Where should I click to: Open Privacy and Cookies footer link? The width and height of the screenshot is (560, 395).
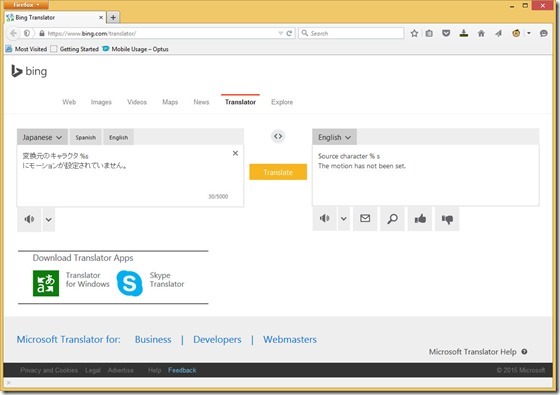(x=49, y=370)
